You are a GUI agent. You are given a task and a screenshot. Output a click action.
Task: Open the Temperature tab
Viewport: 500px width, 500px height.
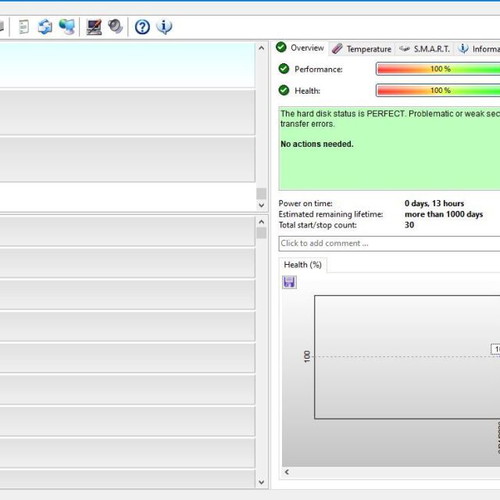point(362,49)
